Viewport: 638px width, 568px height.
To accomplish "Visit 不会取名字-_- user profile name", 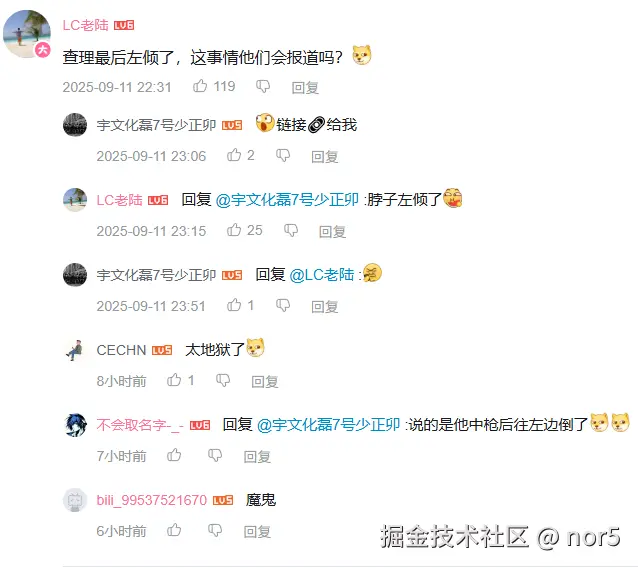I will click(140, 425).
